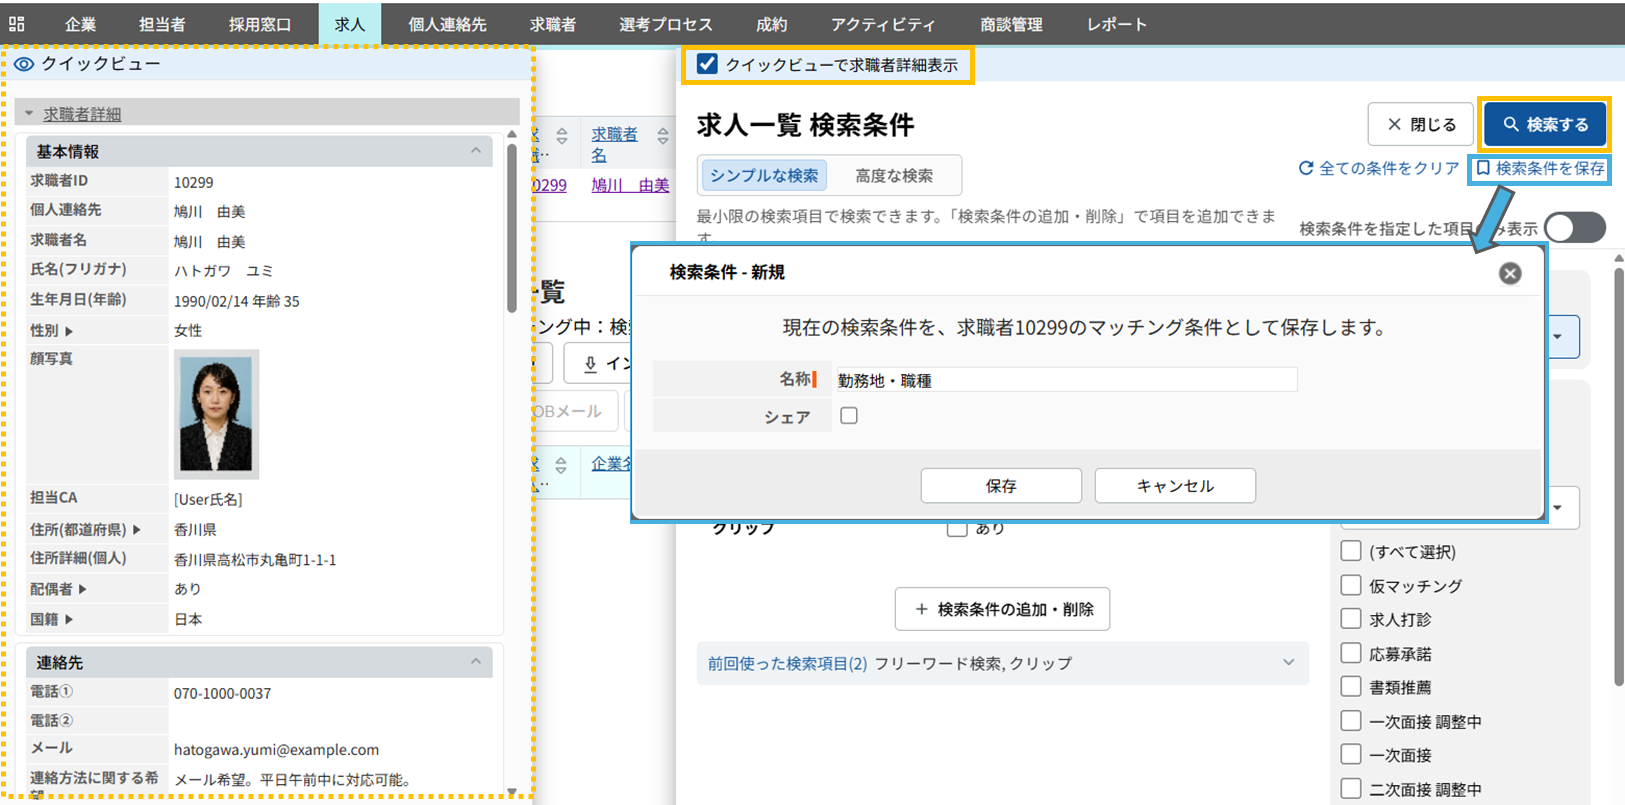Image resolution: width=1625 pixels, height=805 pixels.
Task: Click the clear all conditions refresh icon
Action: (x=1306, y=169)
